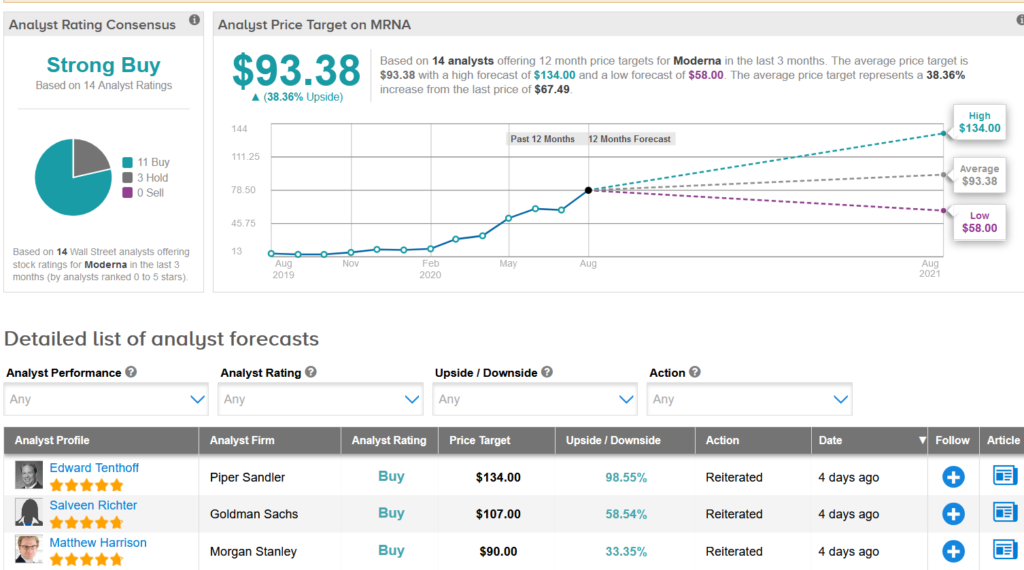Open info icon beside Analyst Rating Consensus
1024x570 pixels.
coord(195,20)
